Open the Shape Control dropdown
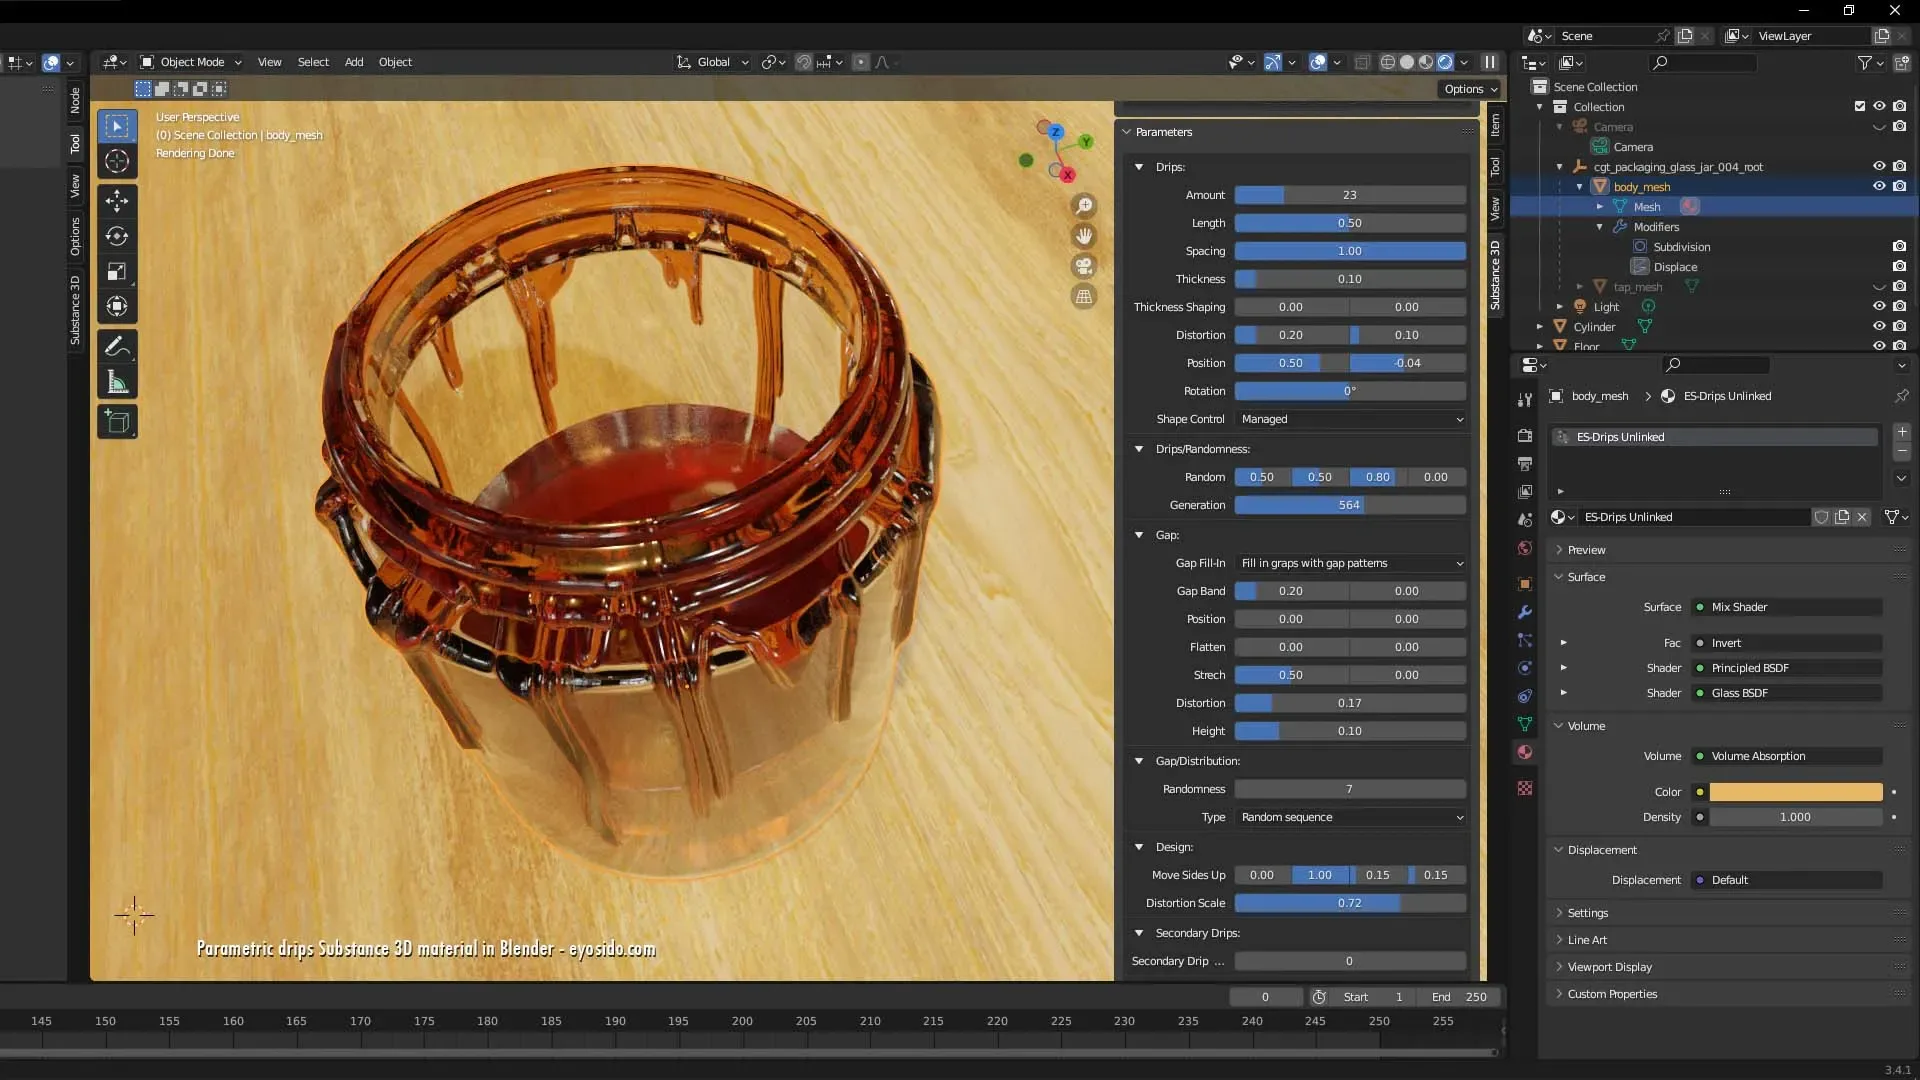Image resolution: width=1920 pixels, height=1080 pixels. point(1350,419)
